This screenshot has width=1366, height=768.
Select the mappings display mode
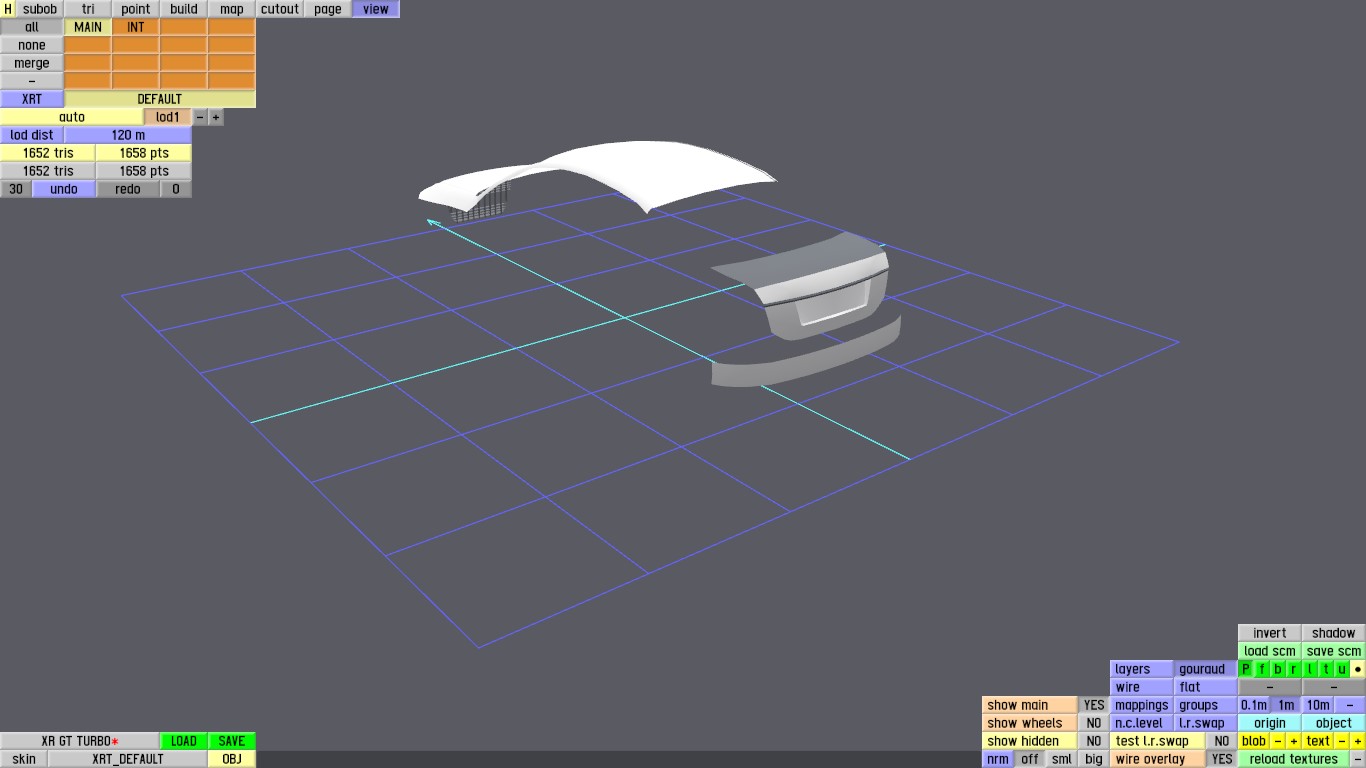tap(1142, 705)
